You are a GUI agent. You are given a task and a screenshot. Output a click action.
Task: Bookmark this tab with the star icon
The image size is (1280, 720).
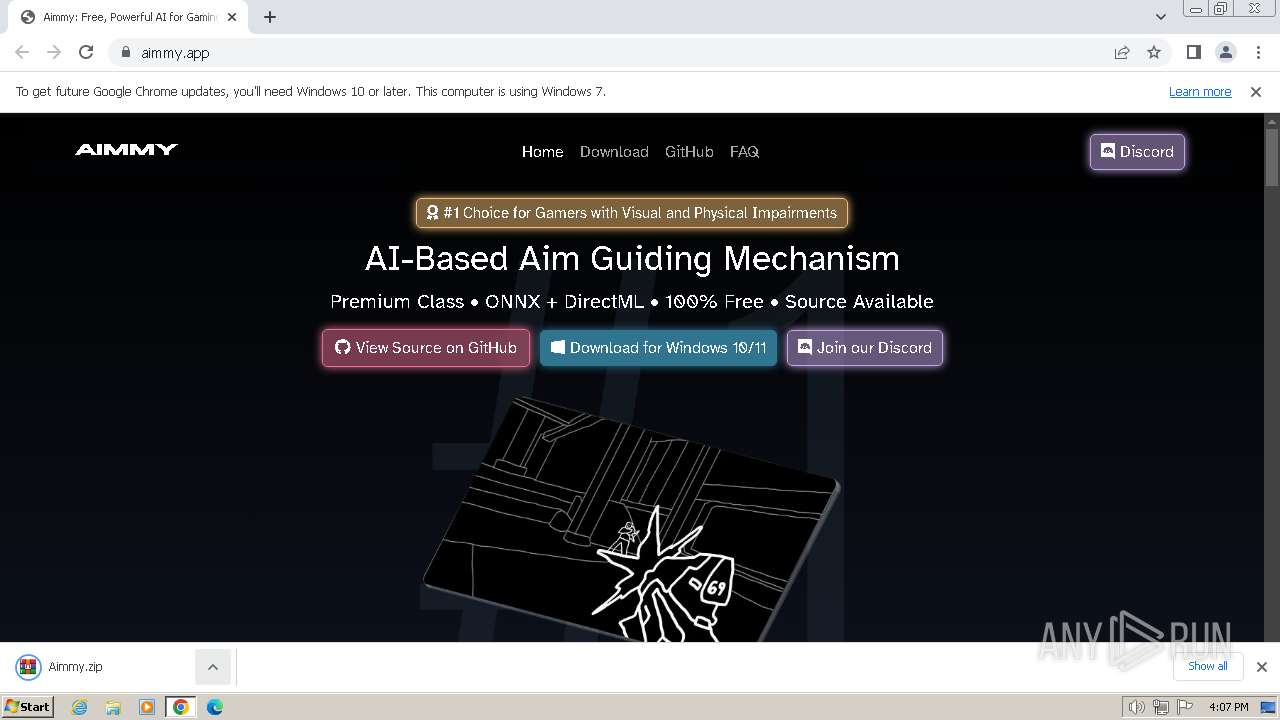point(1154,53)
